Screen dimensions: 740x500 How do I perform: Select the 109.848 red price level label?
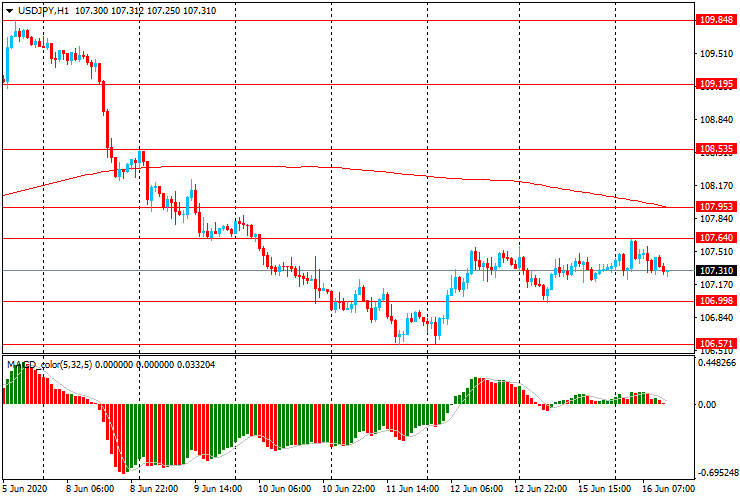coord(716,20)
